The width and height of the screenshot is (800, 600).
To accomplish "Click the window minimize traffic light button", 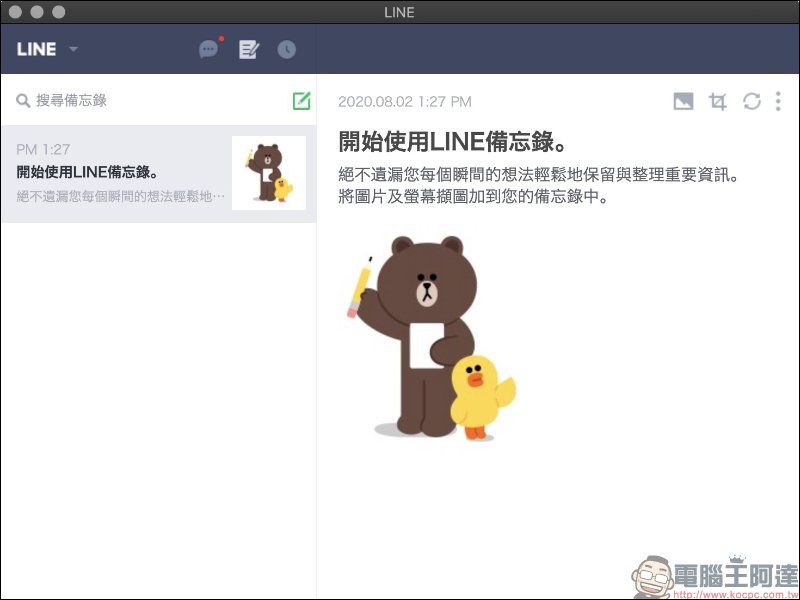I will point(37,12).
